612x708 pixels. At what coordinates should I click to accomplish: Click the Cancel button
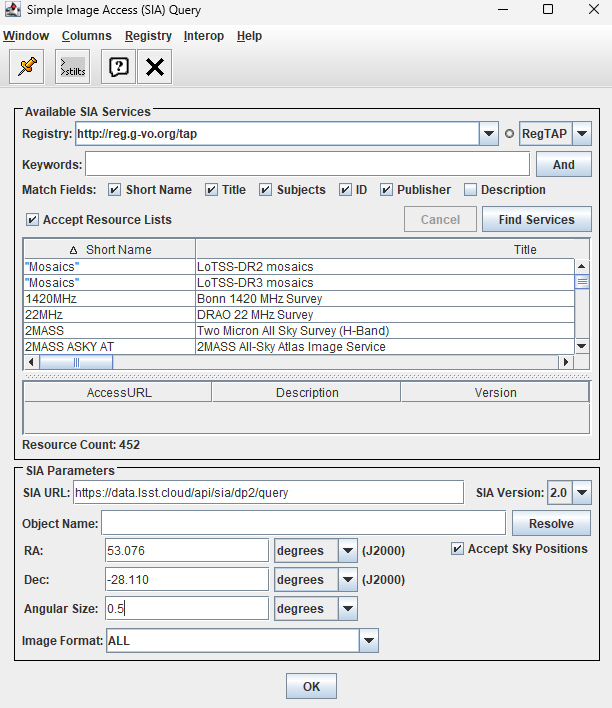pos(440,219)
